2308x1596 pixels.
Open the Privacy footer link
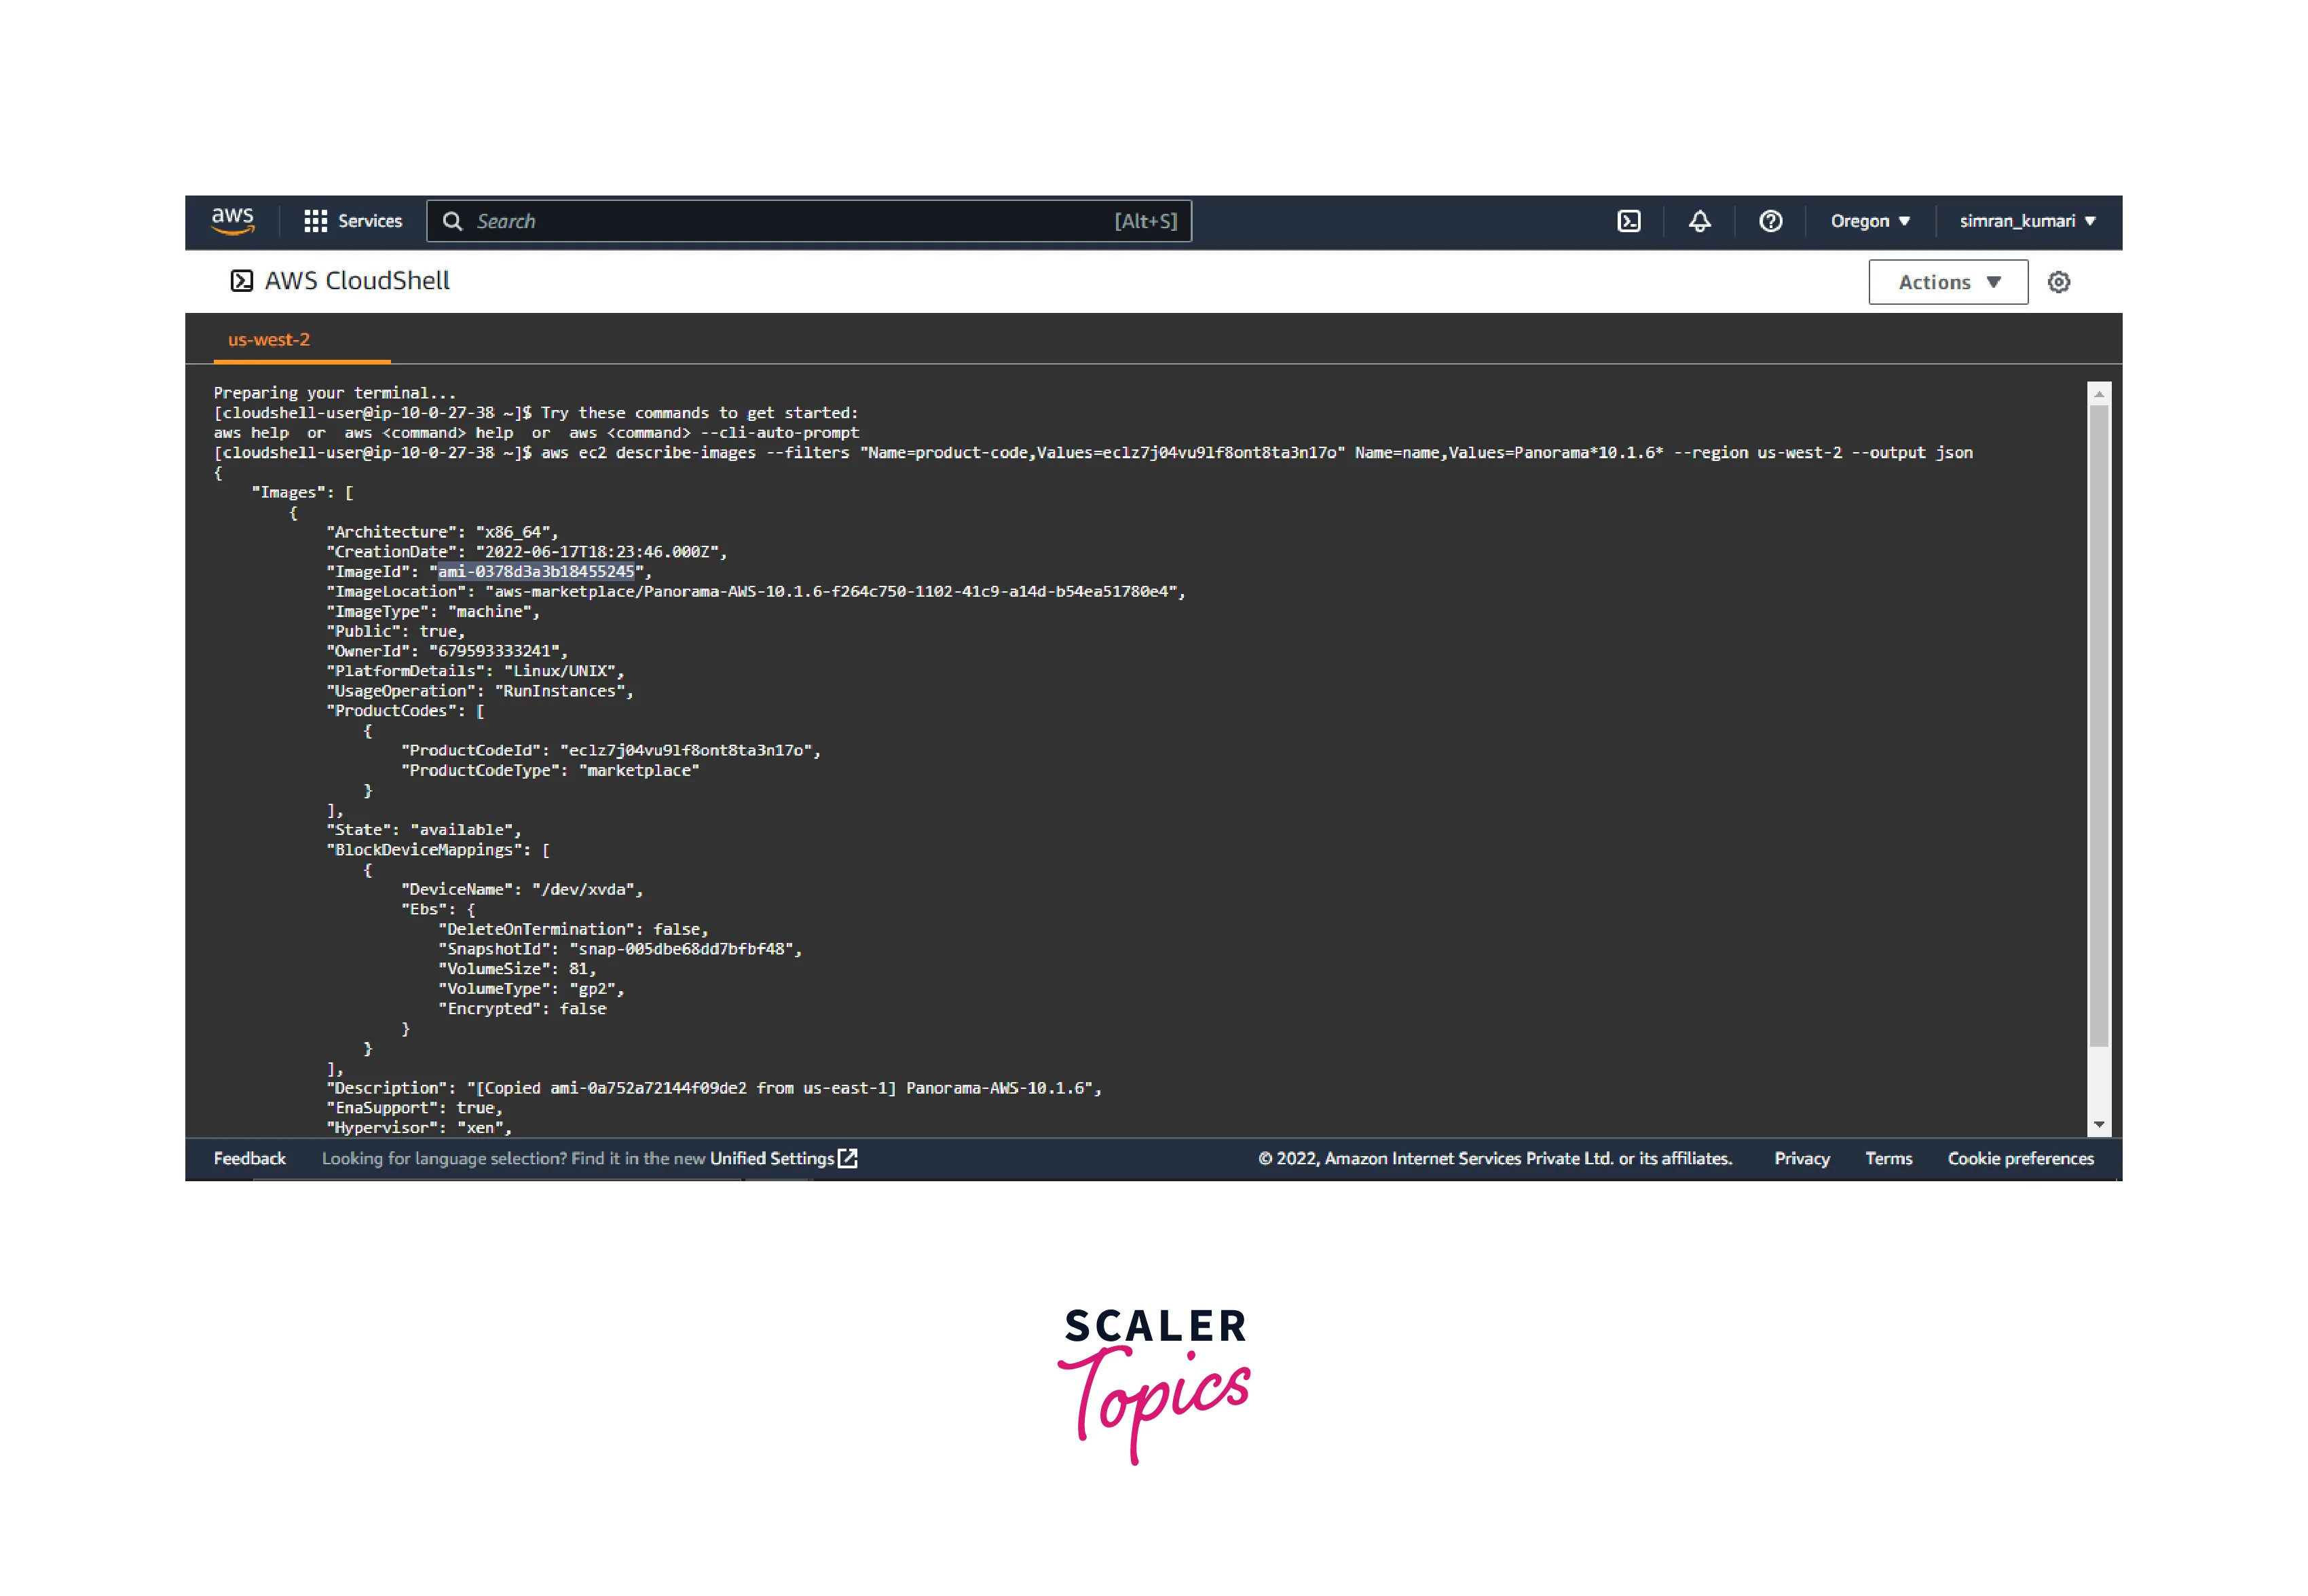pyautogui.click(x=1801, y=1158)
